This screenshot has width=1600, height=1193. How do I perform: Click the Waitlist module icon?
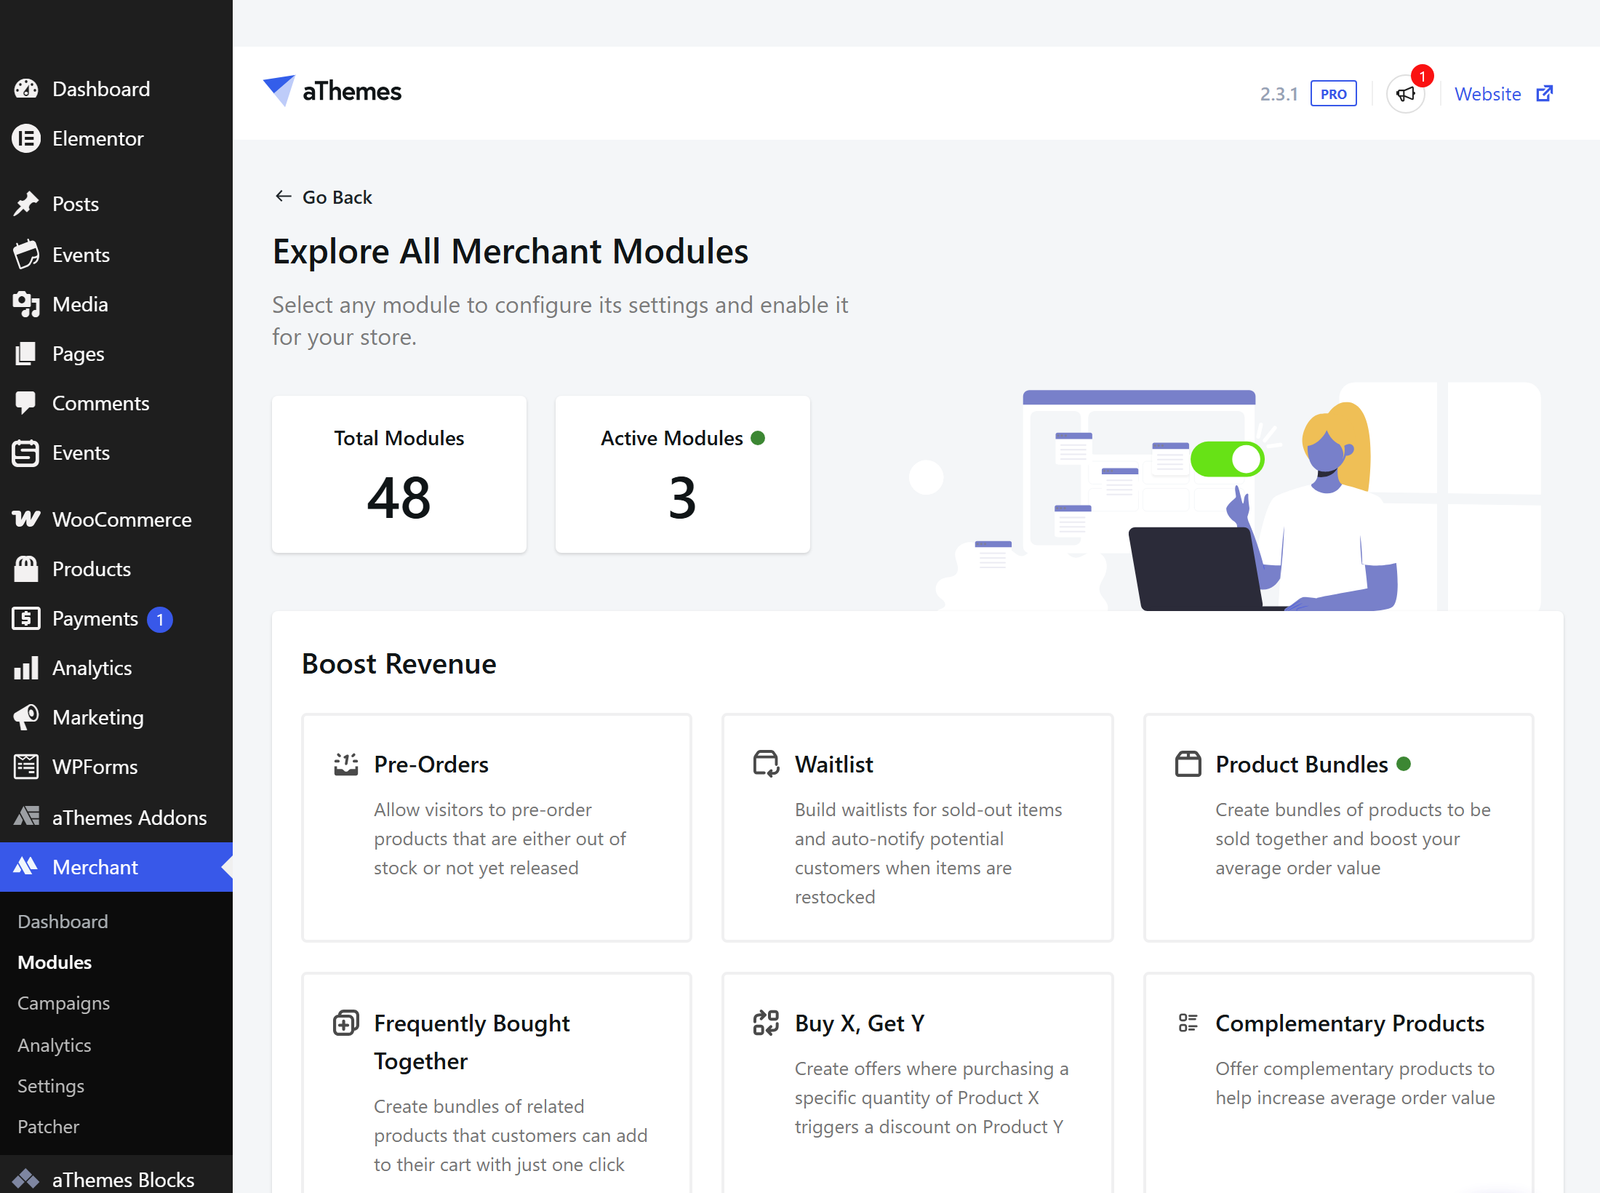point(766,765)
